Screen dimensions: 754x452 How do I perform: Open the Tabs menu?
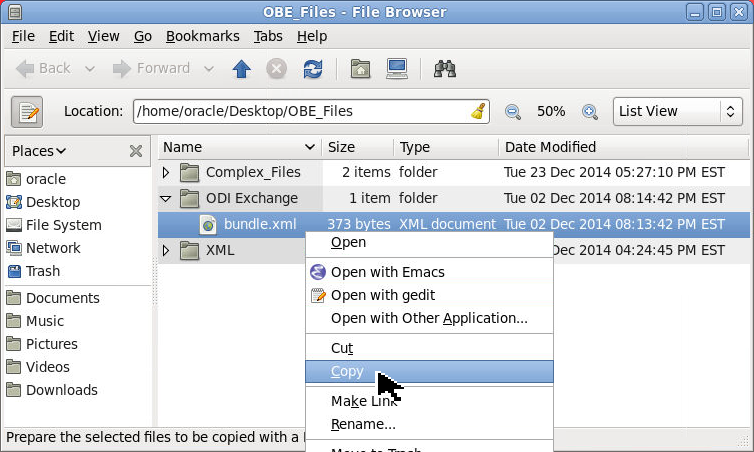[x=268, y=37]
